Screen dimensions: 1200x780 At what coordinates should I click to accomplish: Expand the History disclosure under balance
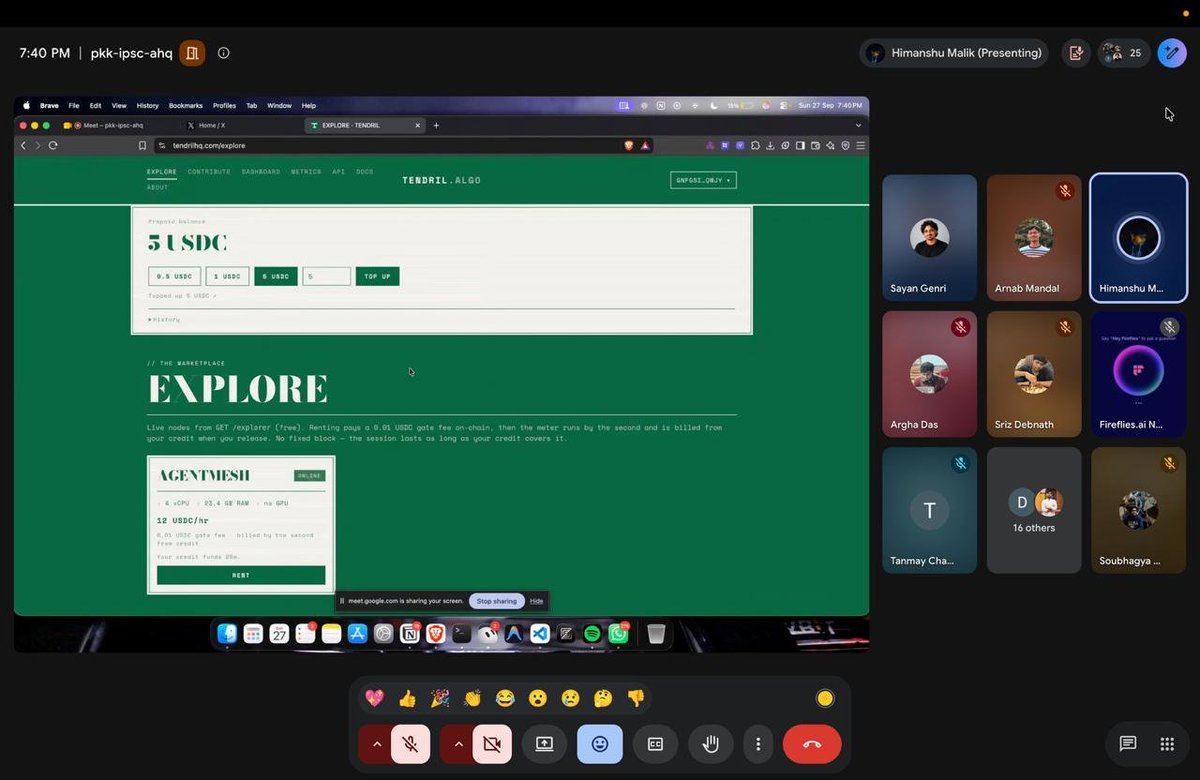click(x=165, y=319)
